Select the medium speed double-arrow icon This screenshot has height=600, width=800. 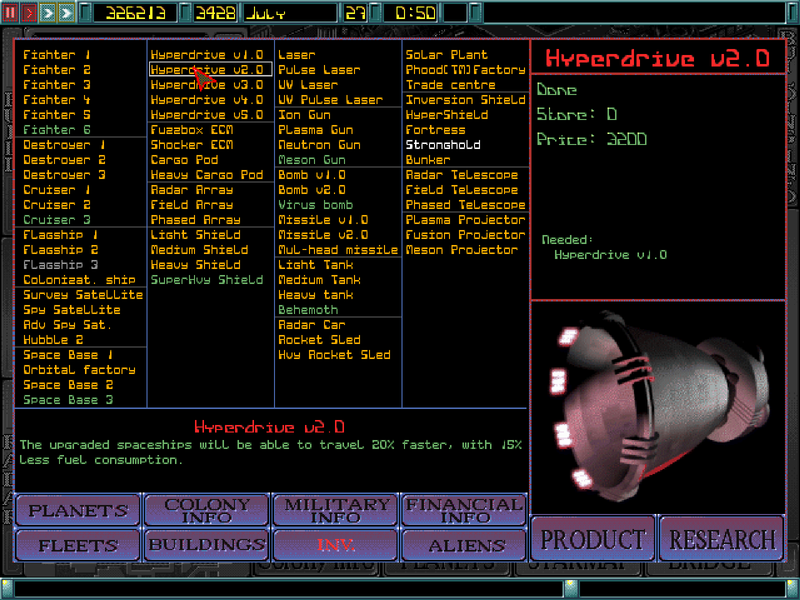point(47,12)
